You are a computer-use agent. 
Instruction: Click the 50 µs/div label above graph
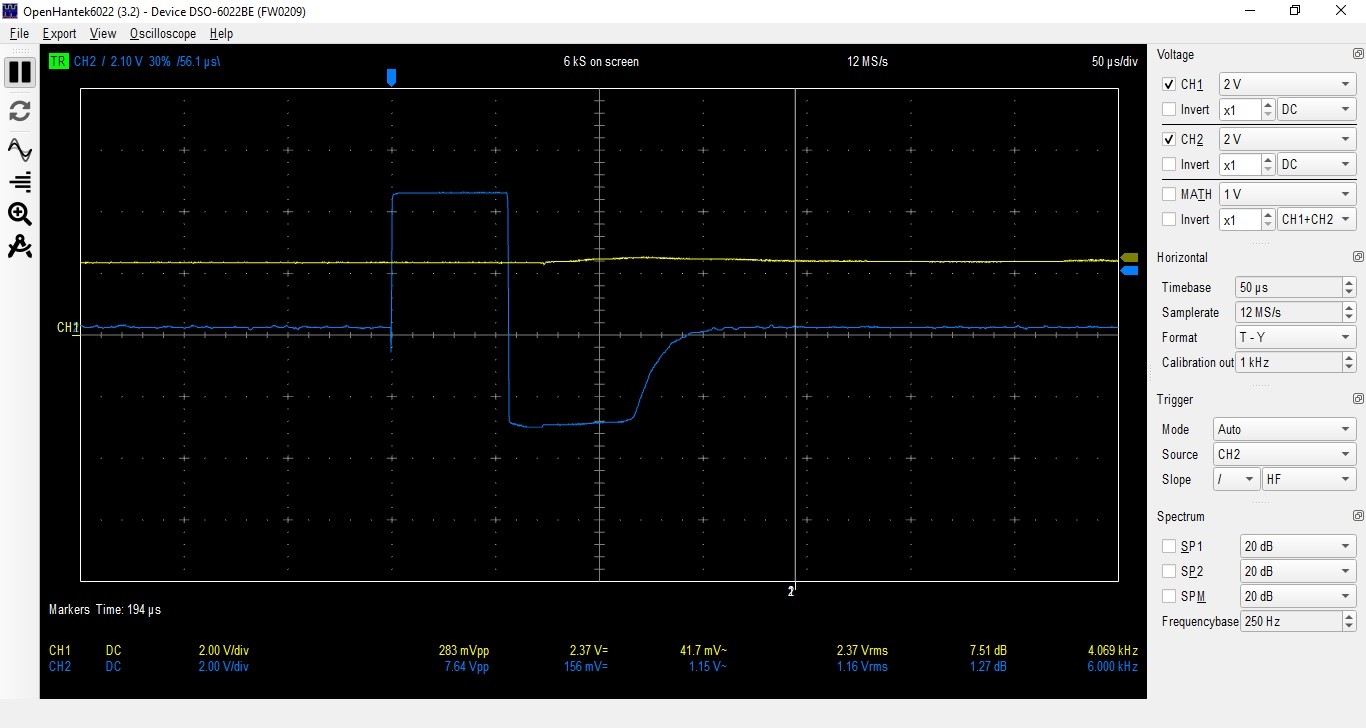click(x=1114, y=62)
